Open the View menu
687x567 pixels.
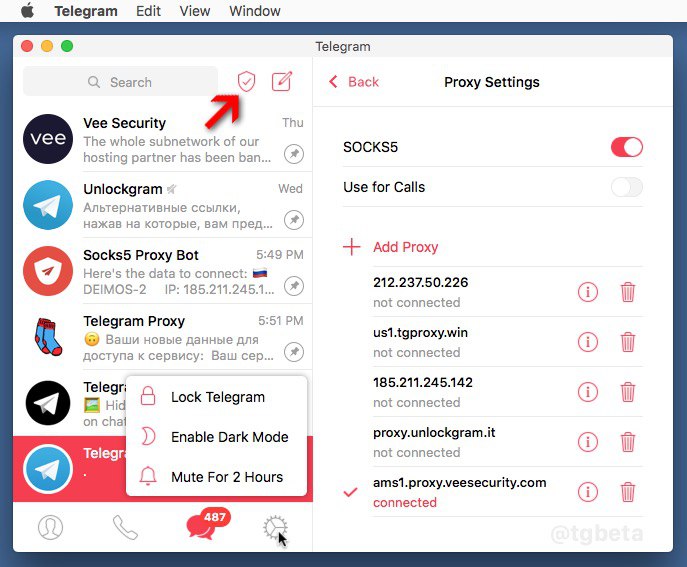[x=195, y=11]
